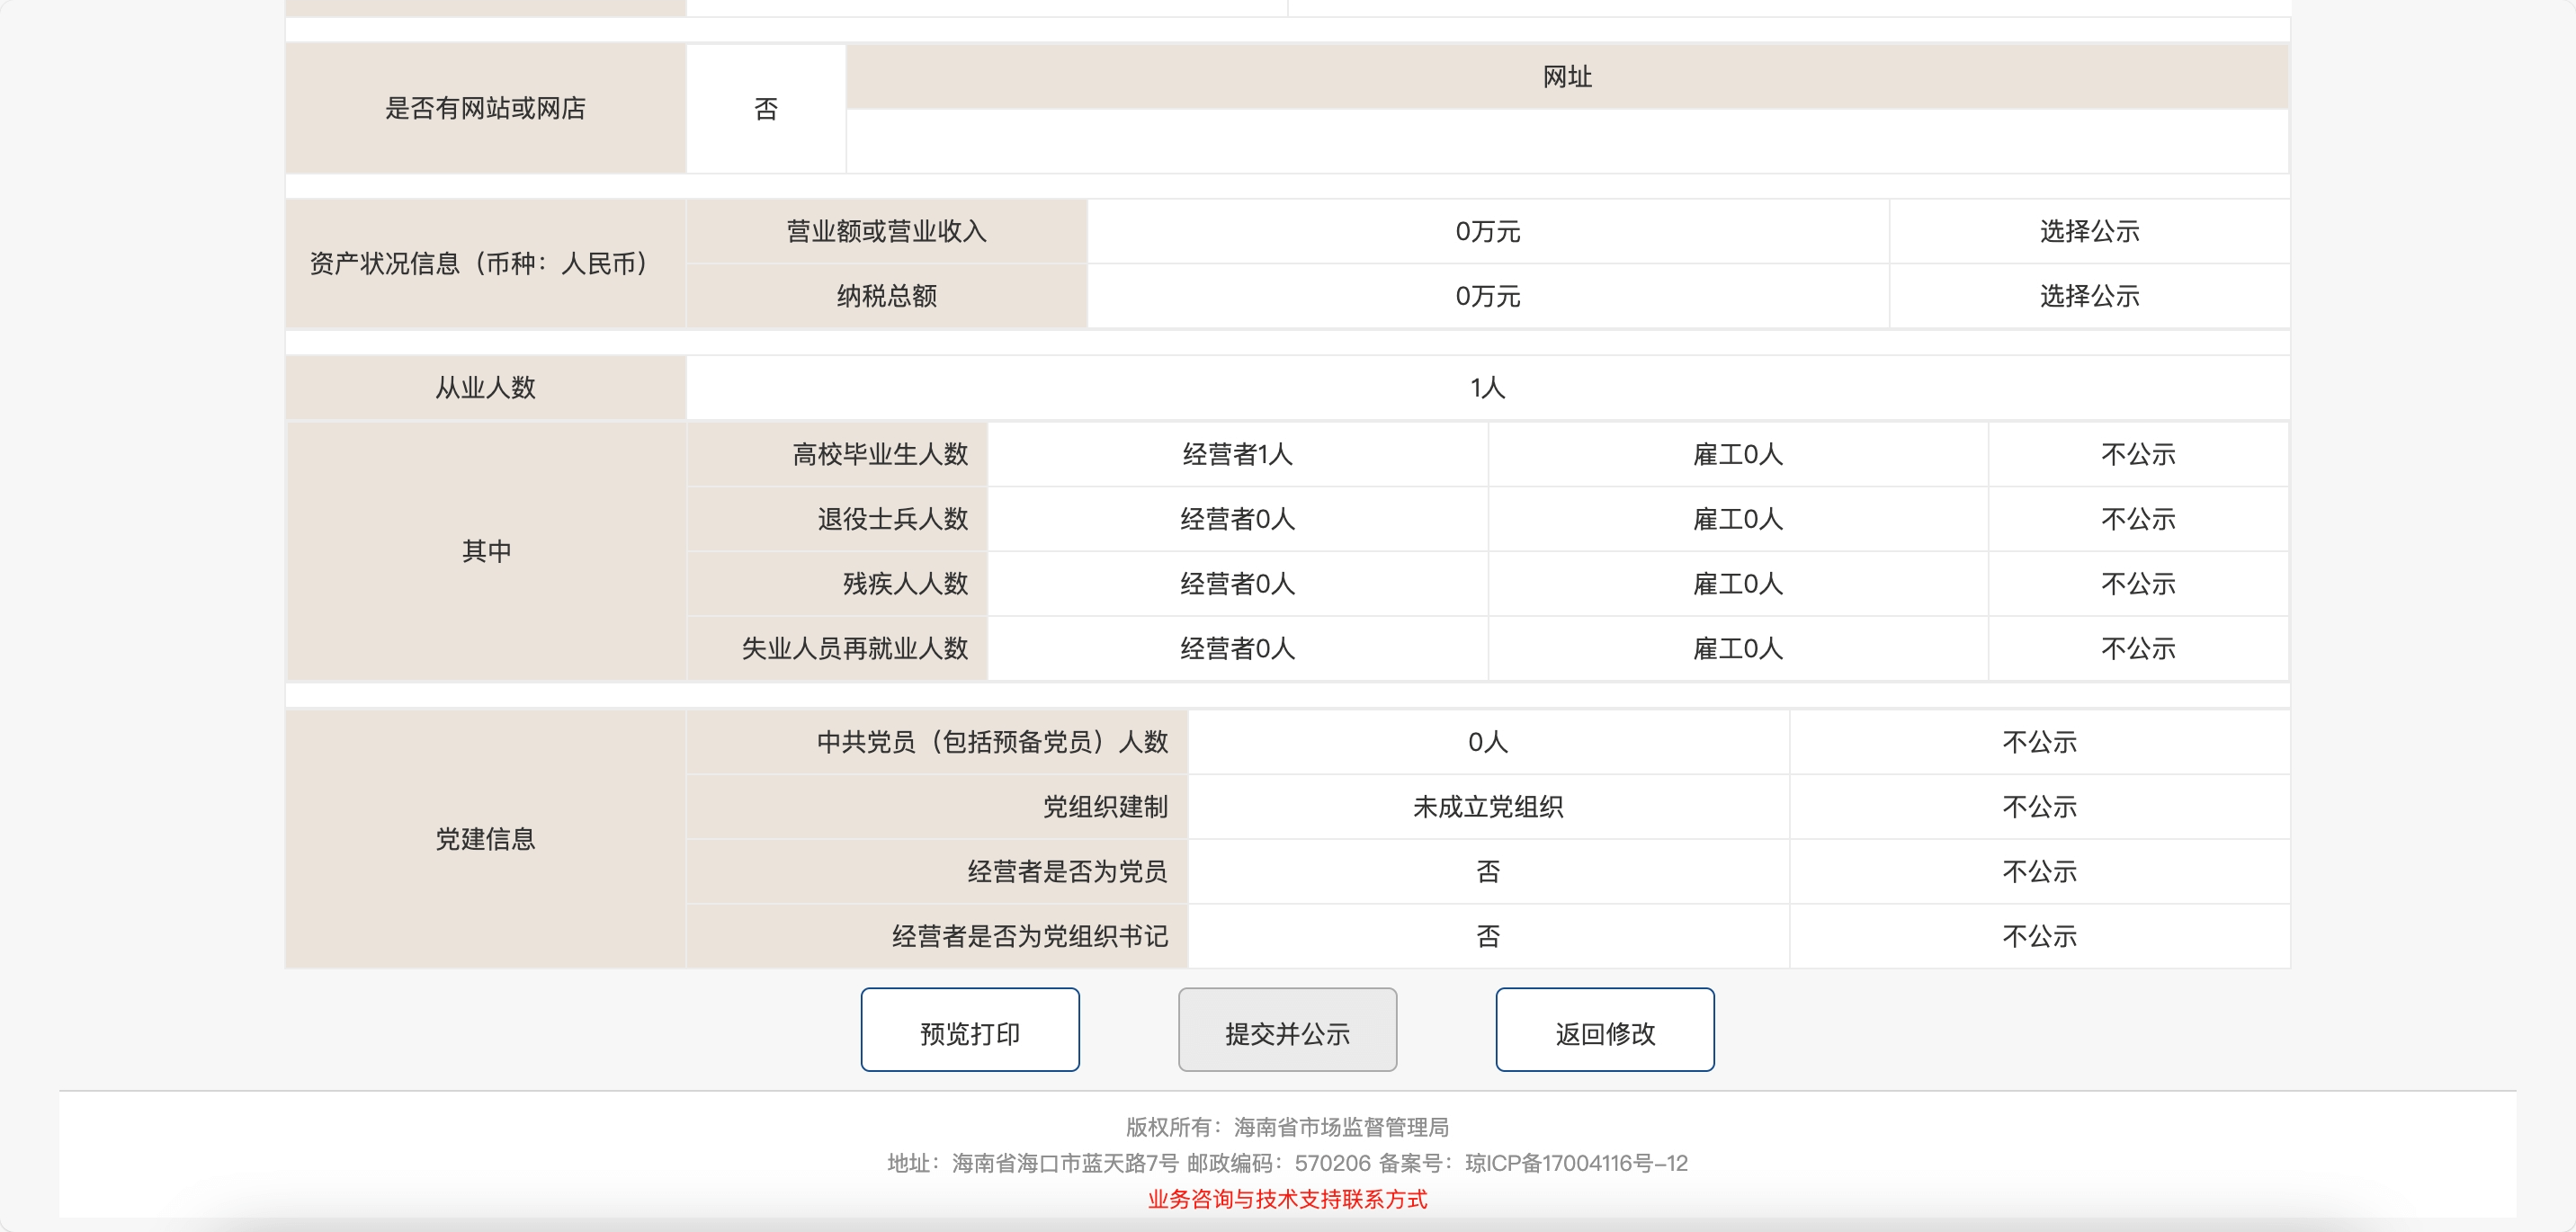
Task: Click the 1人 从业人数 value
Action: click(x=1487, y=388)
